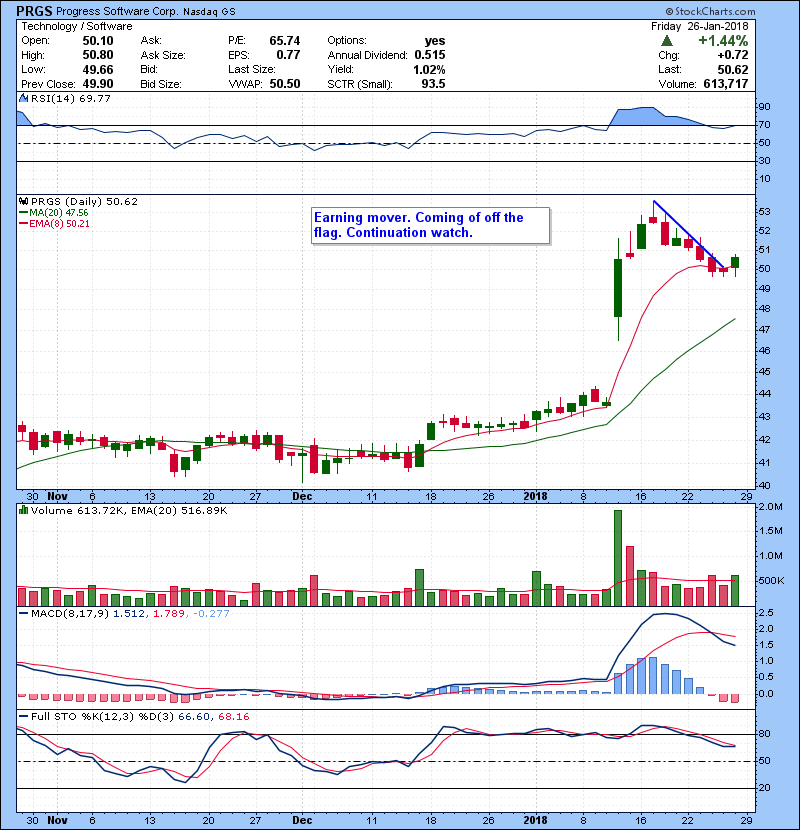Click the MACD signal value 1.789
Viewport: 800px width, 830px height.
tap(169, 614)
